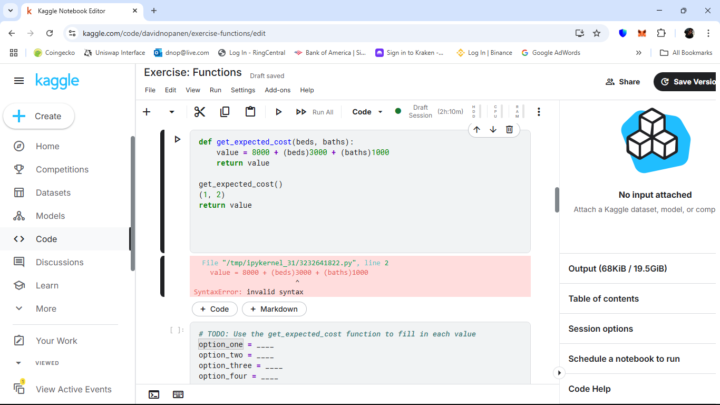Cut the selected cell with scissors icon

tap(199, 112)
